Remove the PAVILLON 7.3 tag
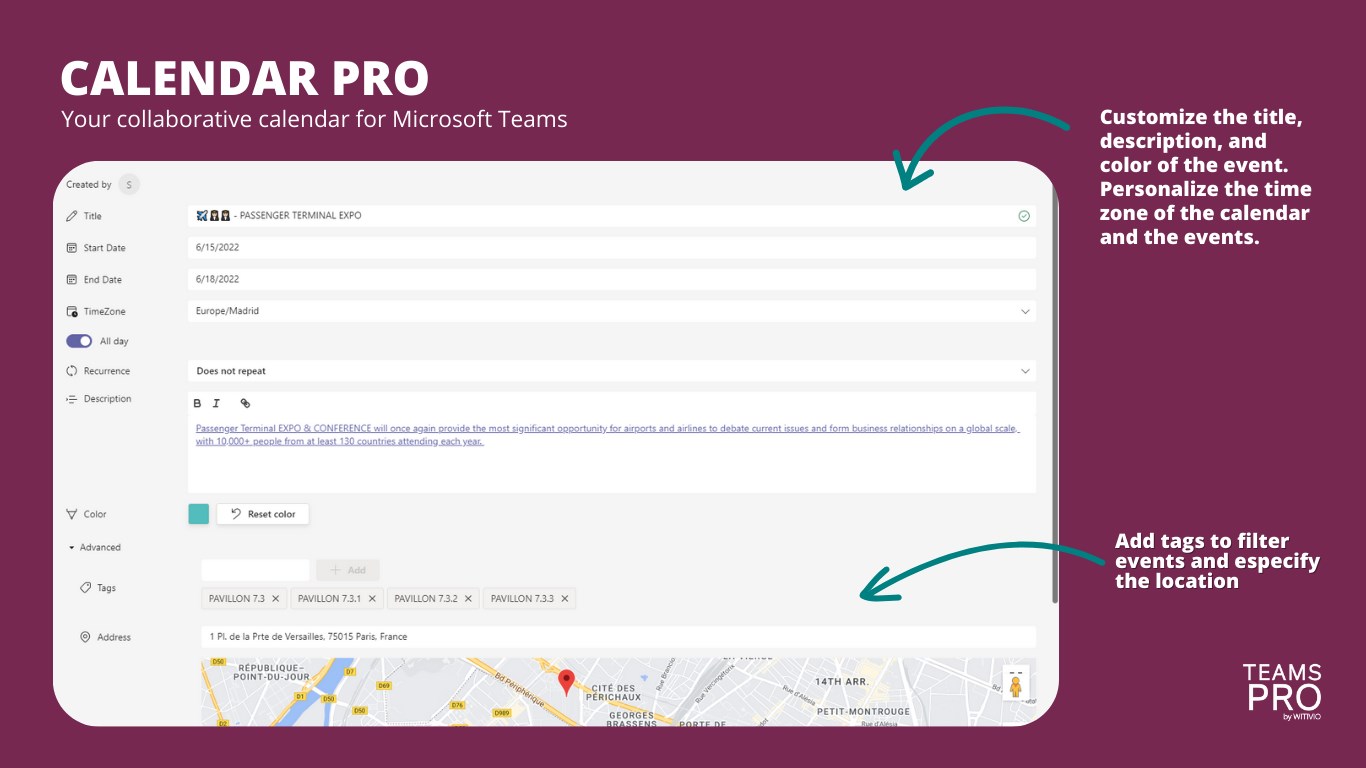Viewport: 1366px width, 768px height. [x=276, y=599]
